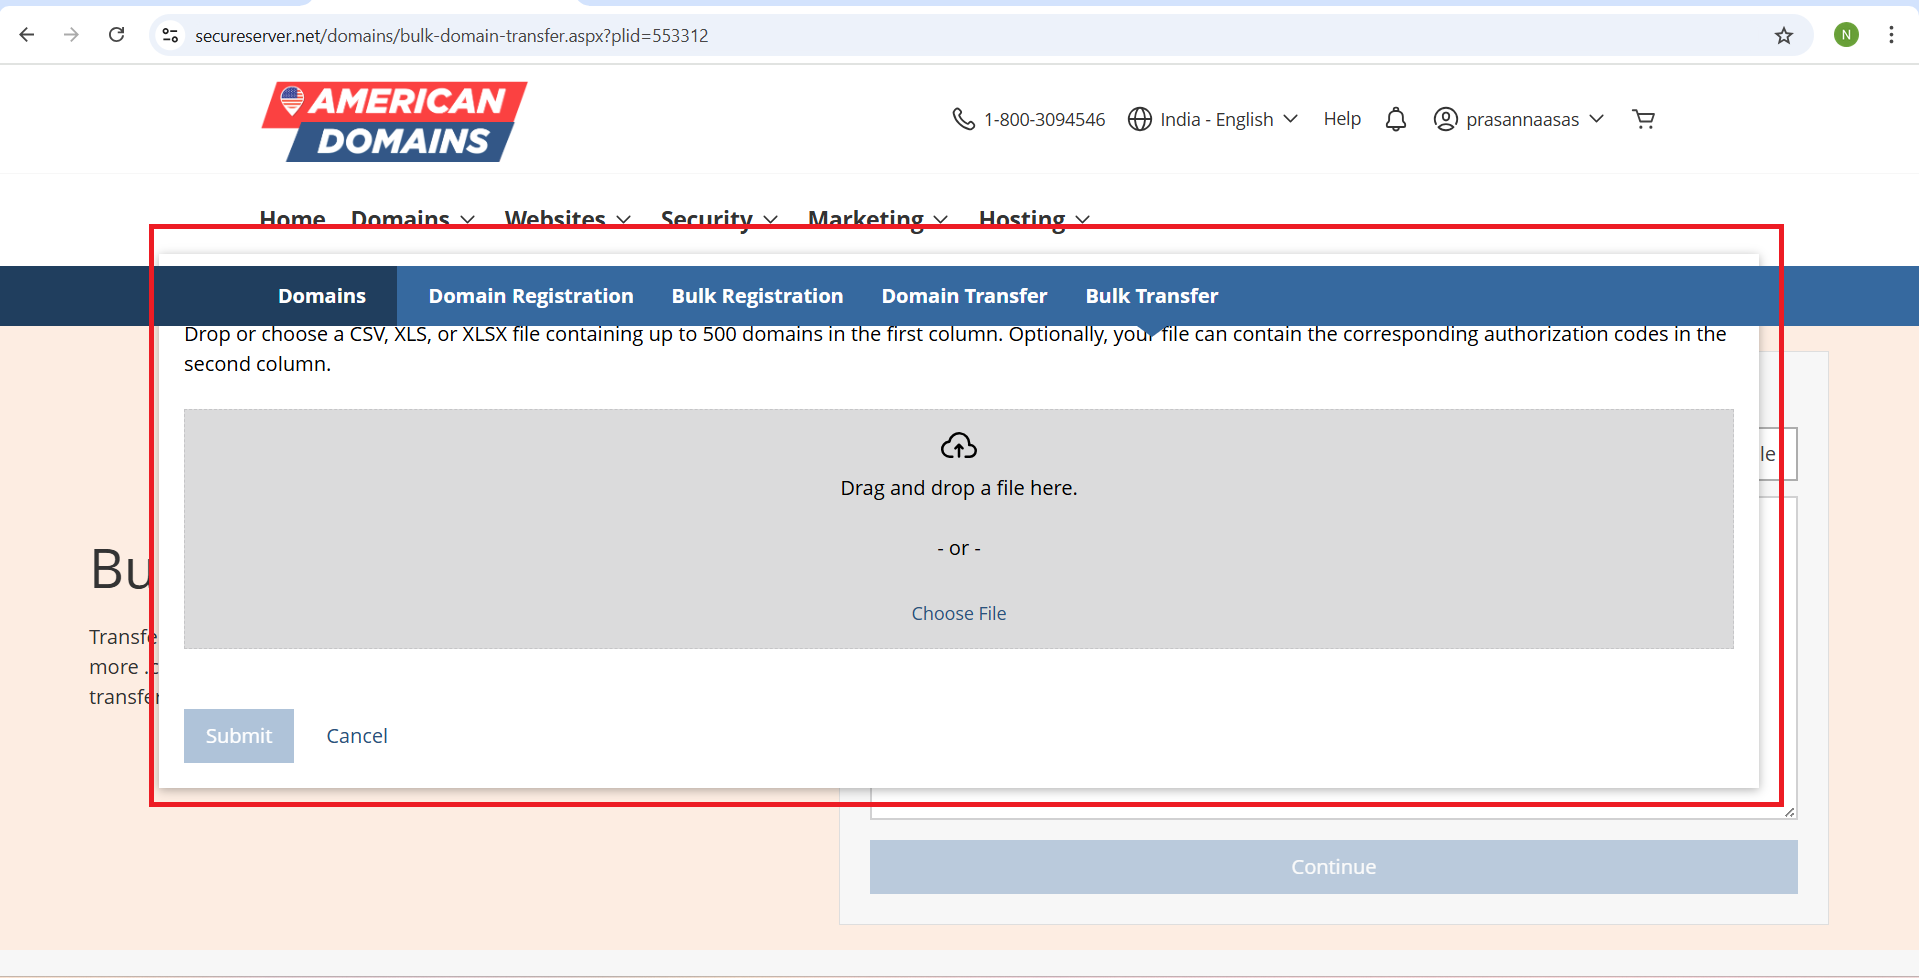The image size is (1919, 978).
Task: Reload the page using the refresh icon
Action: click(x=117, y=35)
